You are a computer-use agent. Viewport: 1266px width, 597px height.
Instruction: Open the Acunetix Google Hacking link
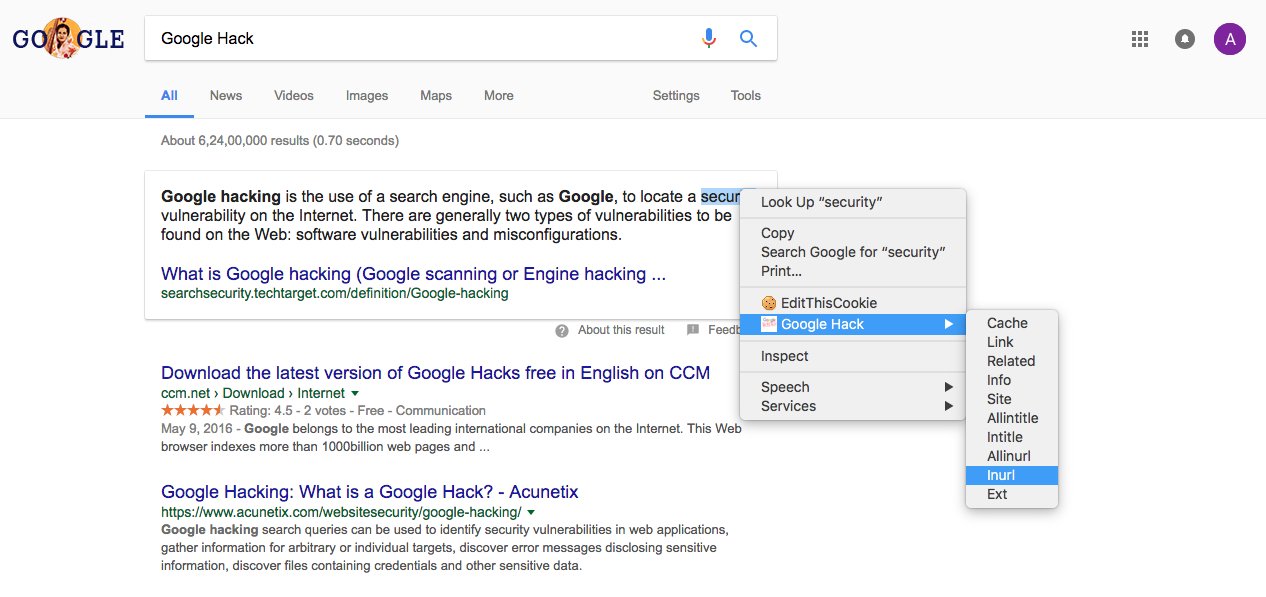[x=370, y=492]
